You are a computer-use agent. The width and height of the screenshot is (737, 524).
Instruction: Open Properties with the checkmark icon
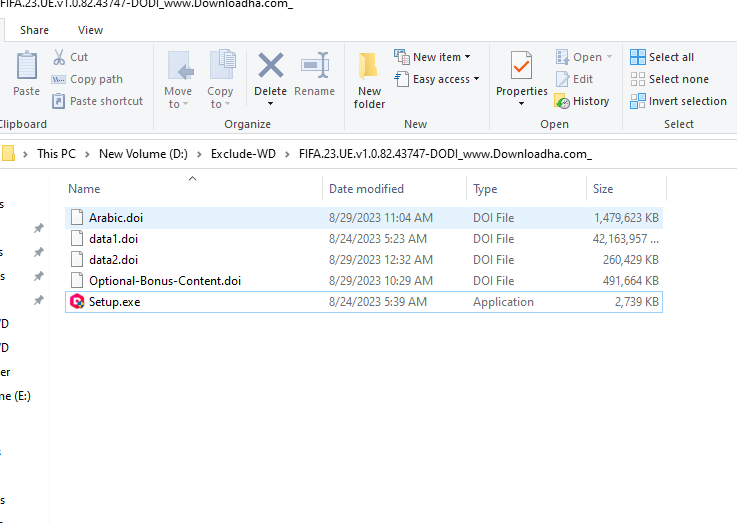[521, 65]
